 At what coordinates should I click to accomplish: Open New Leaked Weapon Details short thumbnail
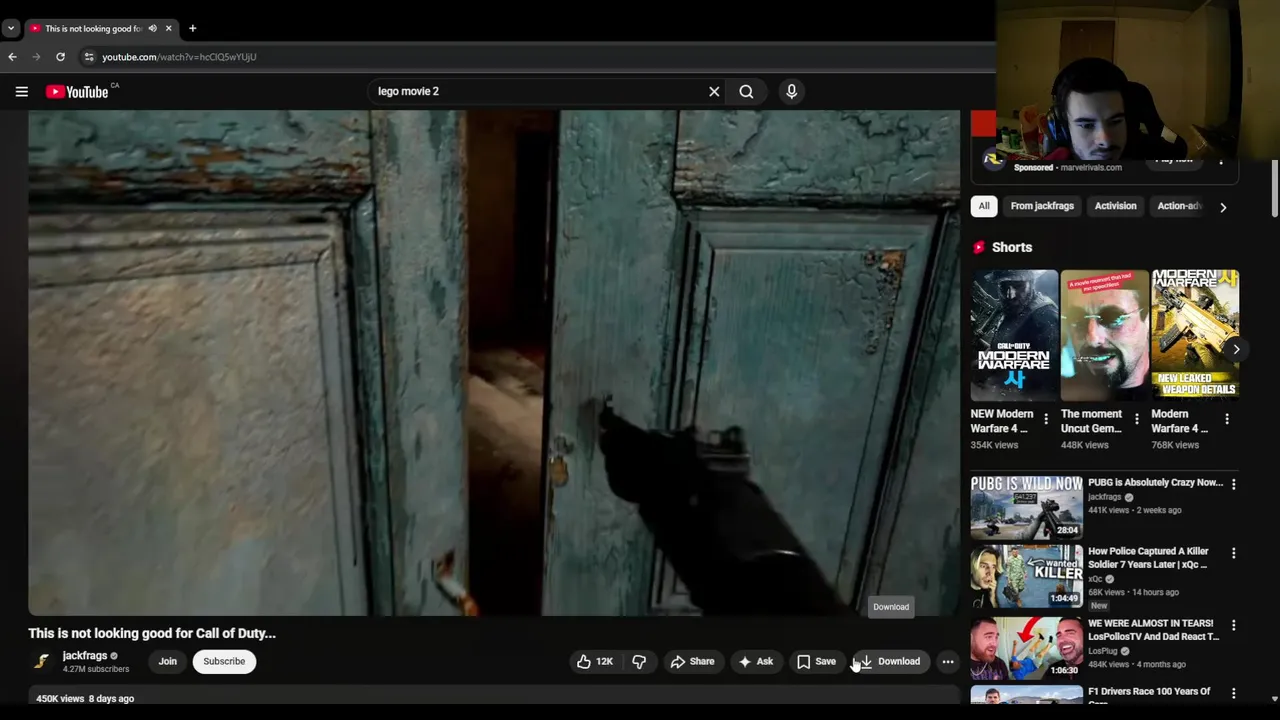1195,335
